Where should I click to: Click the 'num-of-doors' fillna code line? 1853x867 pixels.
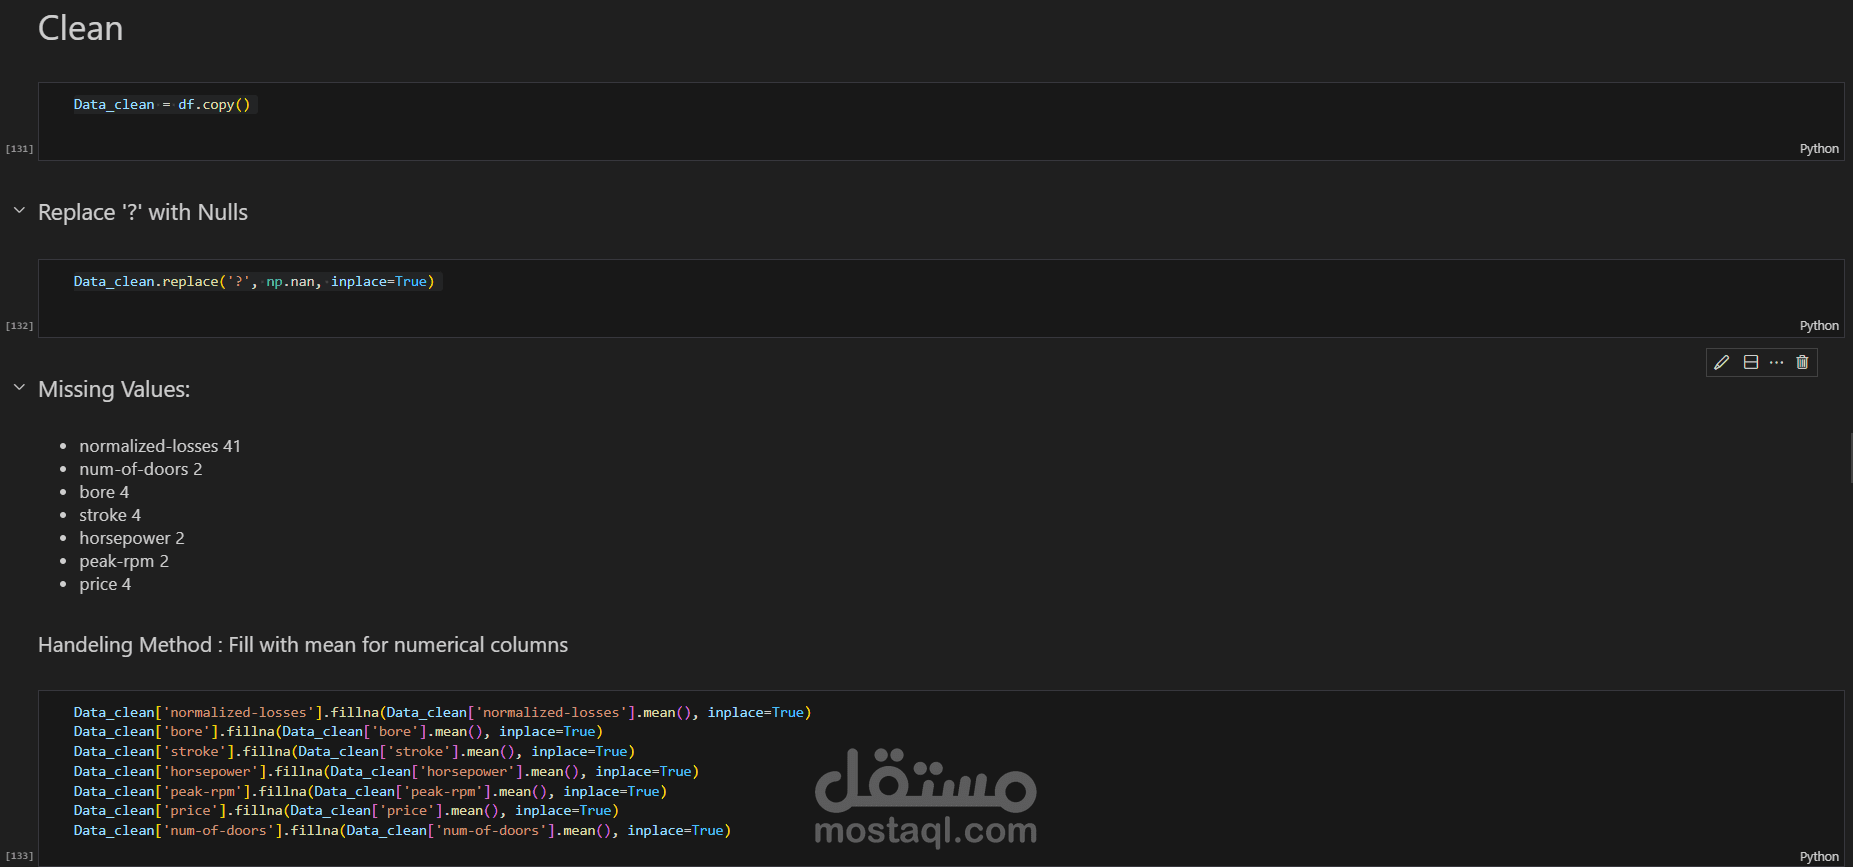pyautogui.click(x=402, y=831)
